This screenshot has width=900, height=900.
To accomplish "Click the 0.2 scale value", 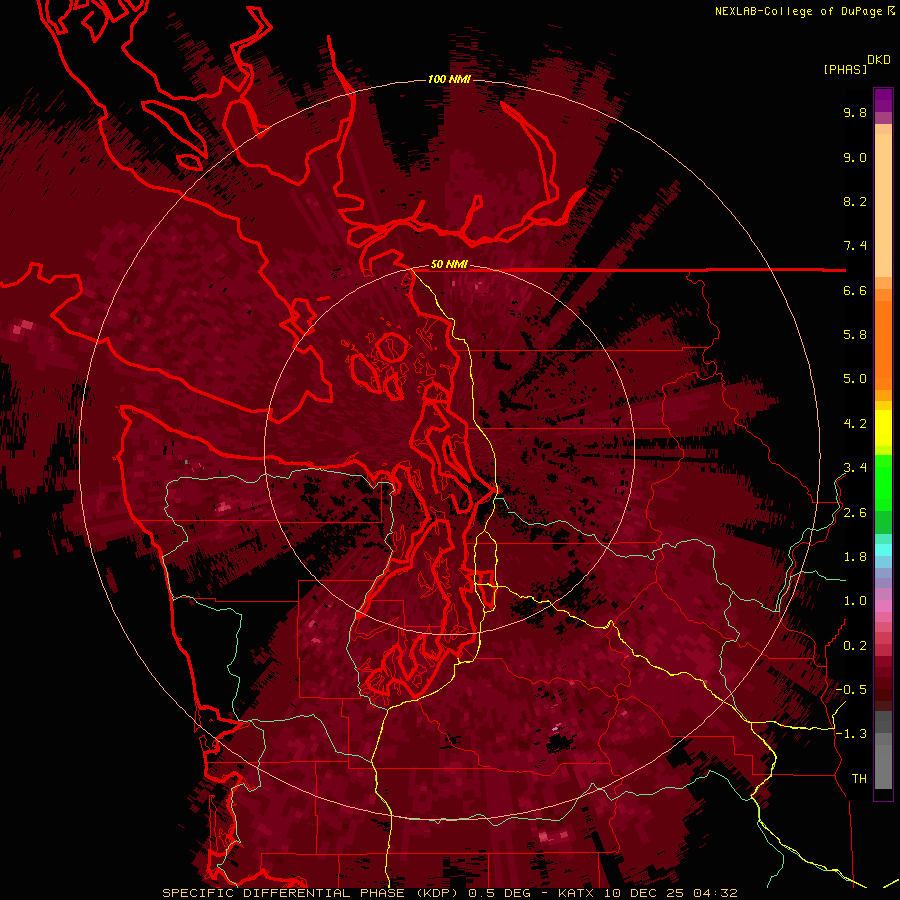I will (855, 646).
